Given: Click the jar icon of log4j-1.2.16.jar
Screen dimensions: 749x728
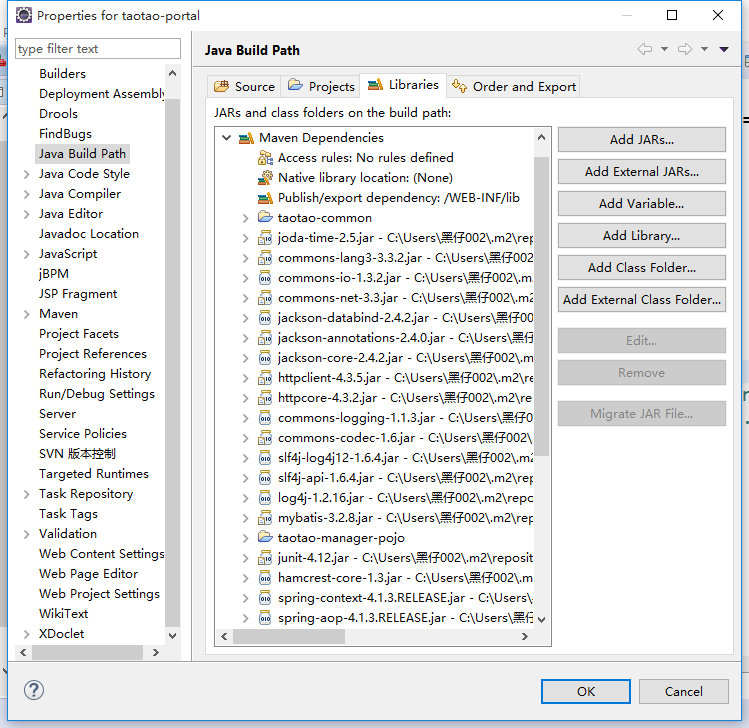Looking at the screenshot, I should pyautogui.click(x=265, y=498).
